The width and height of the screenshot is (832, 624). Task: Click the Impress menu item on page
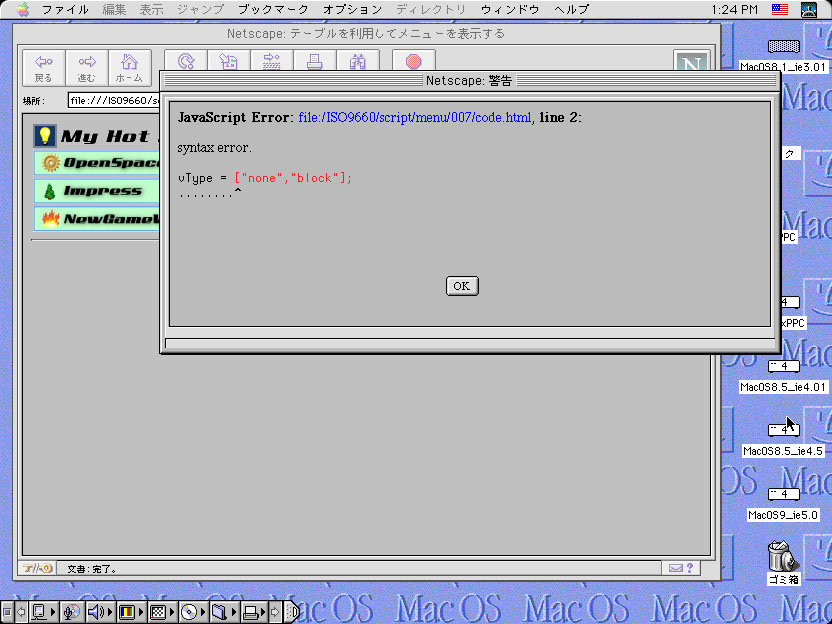click(97, 191)
